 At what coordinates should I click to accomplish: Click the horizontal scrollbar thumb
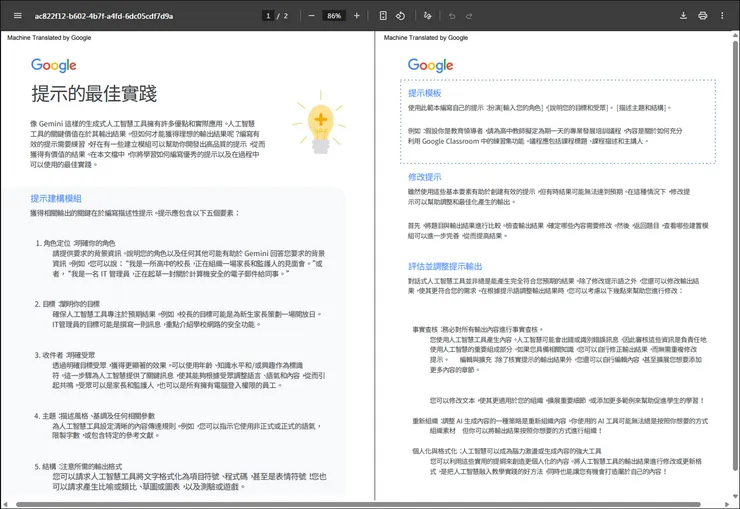(x=358, y=504)
